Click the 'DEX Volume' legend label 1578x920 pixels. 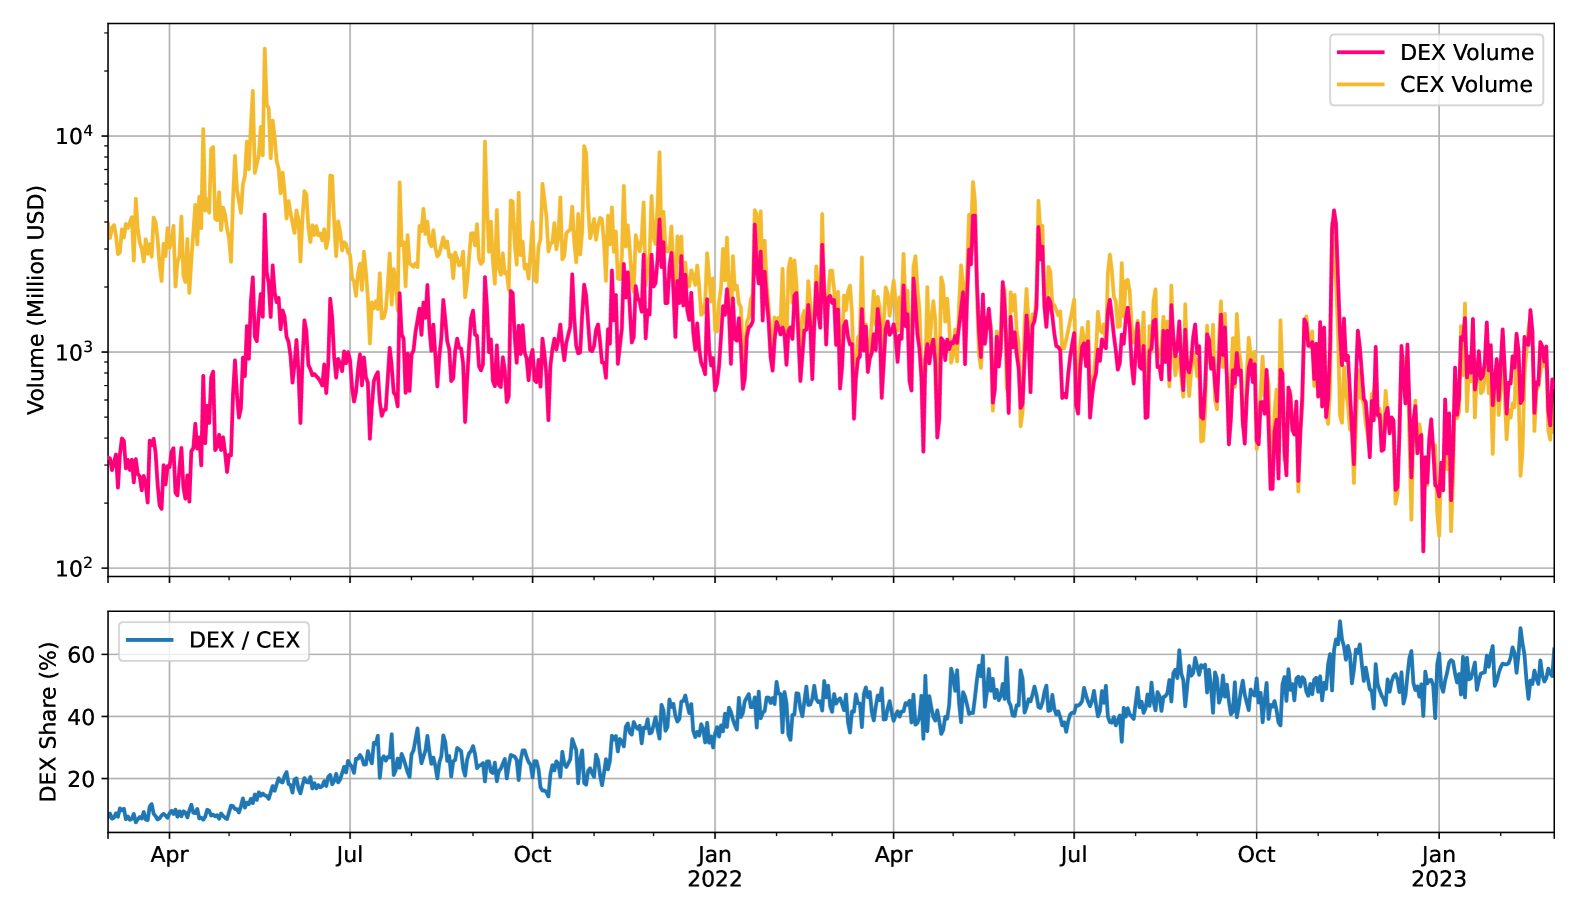pyautogui.click(x=1466, y=53)
